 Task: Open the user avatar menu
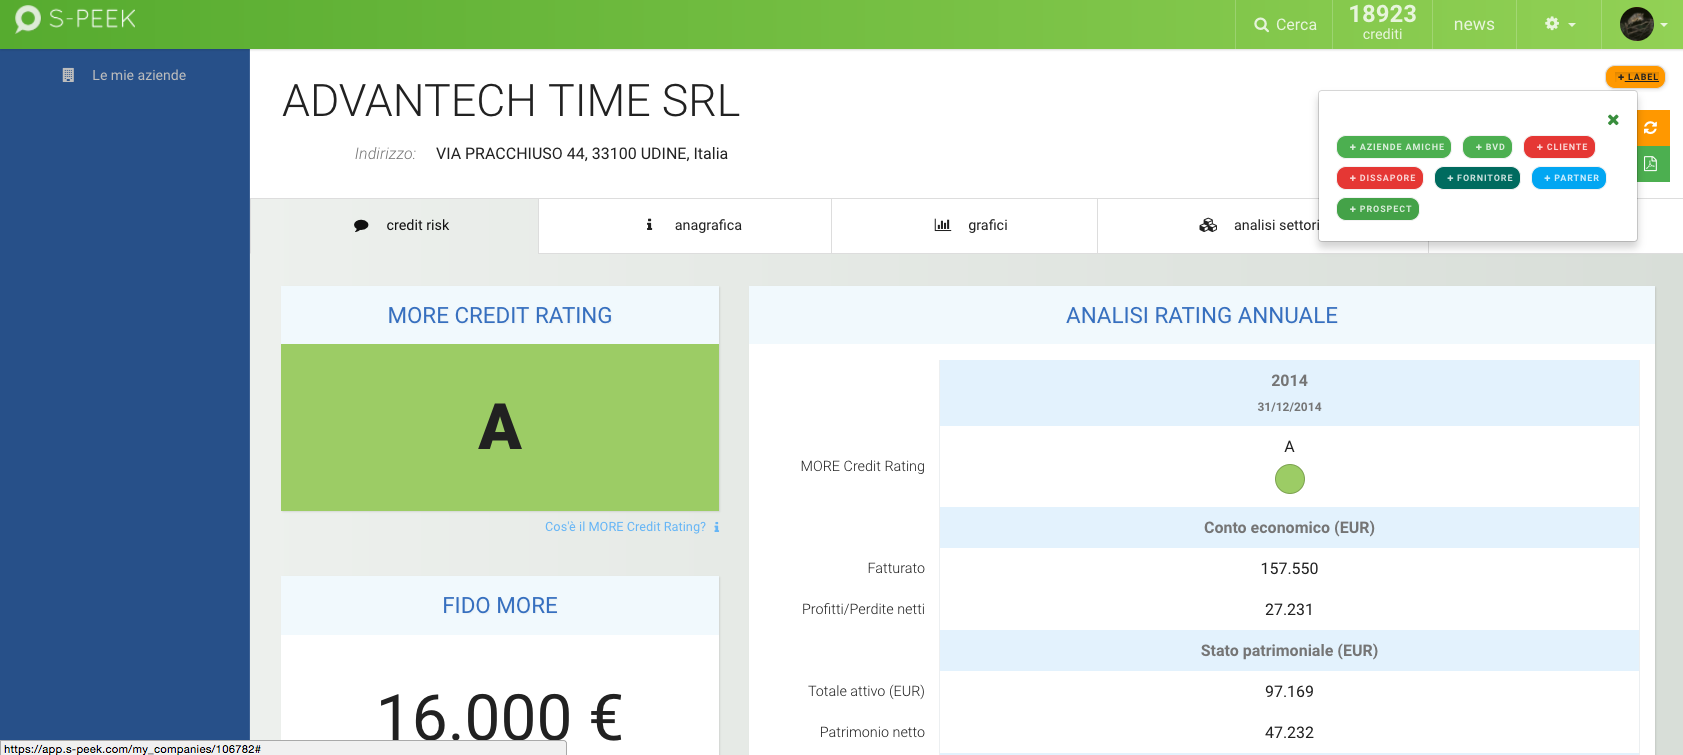point(1643,24)
